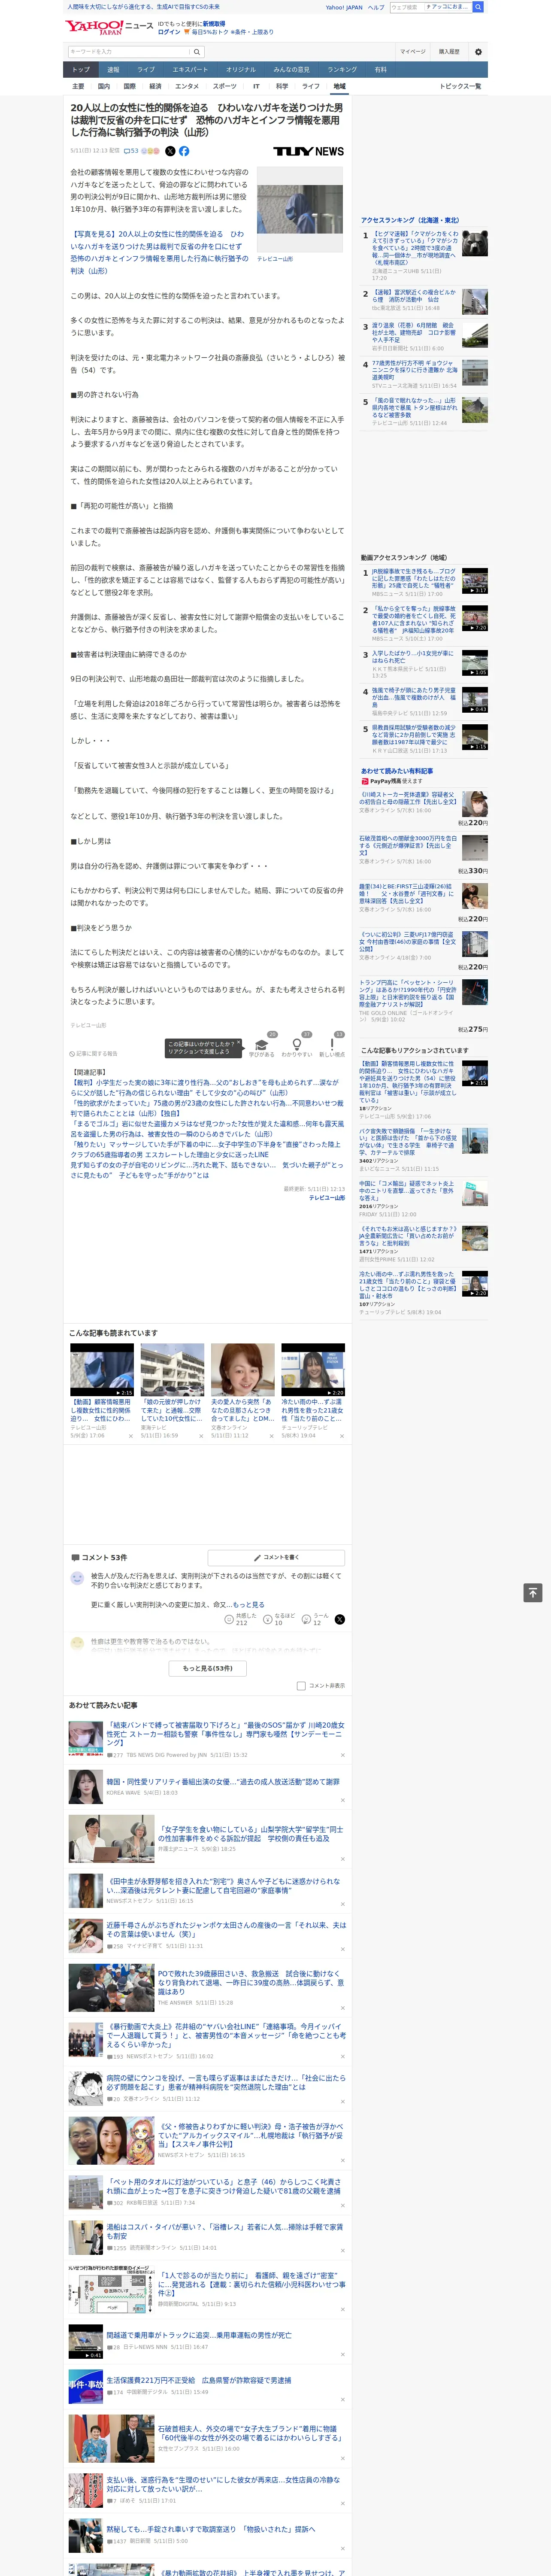Click the うーん reaction on first comment
Screen dimensions: 551x2576
point(314,1619)
